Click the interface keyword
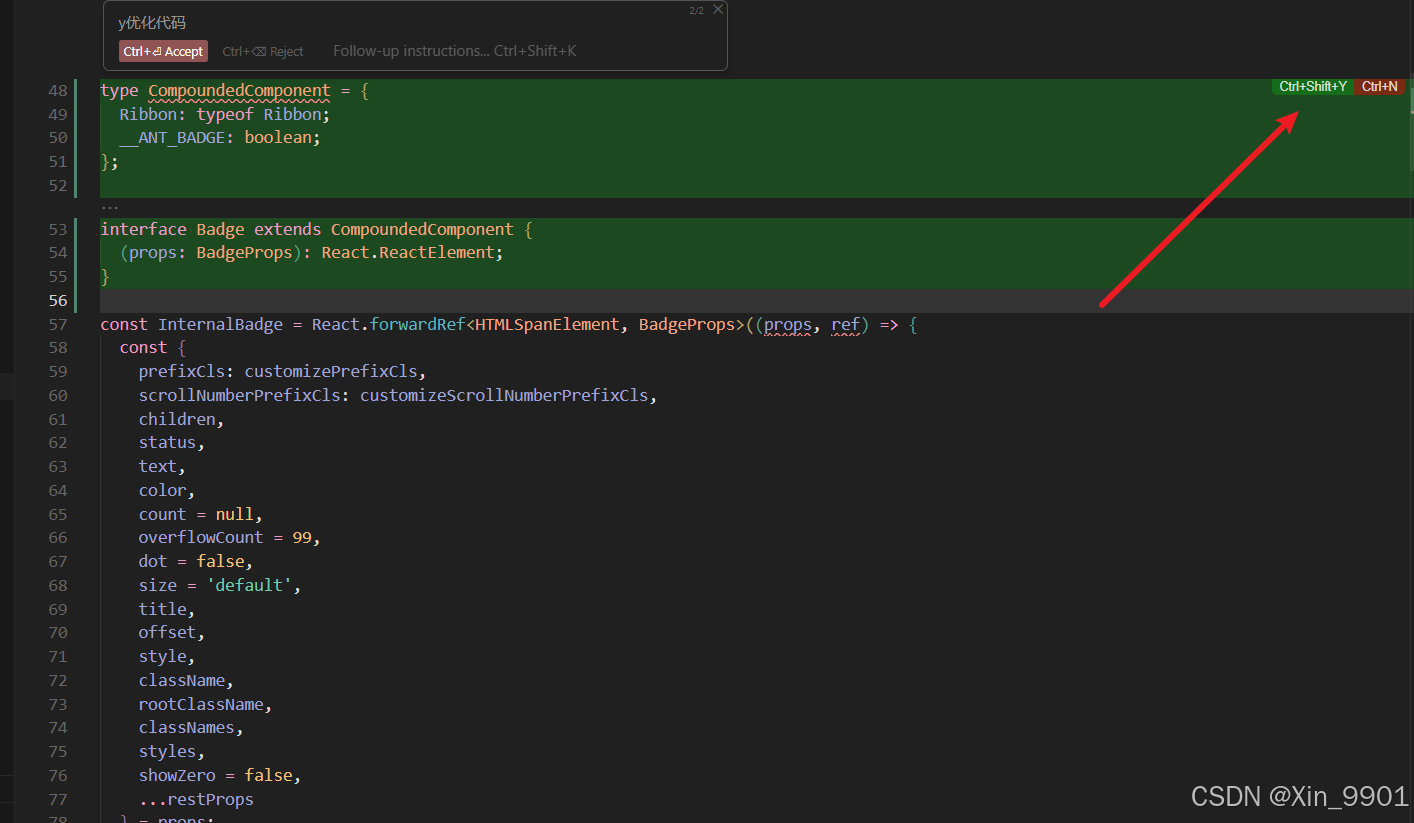Viewport: 1414px width, 823px height. [143, 229]
